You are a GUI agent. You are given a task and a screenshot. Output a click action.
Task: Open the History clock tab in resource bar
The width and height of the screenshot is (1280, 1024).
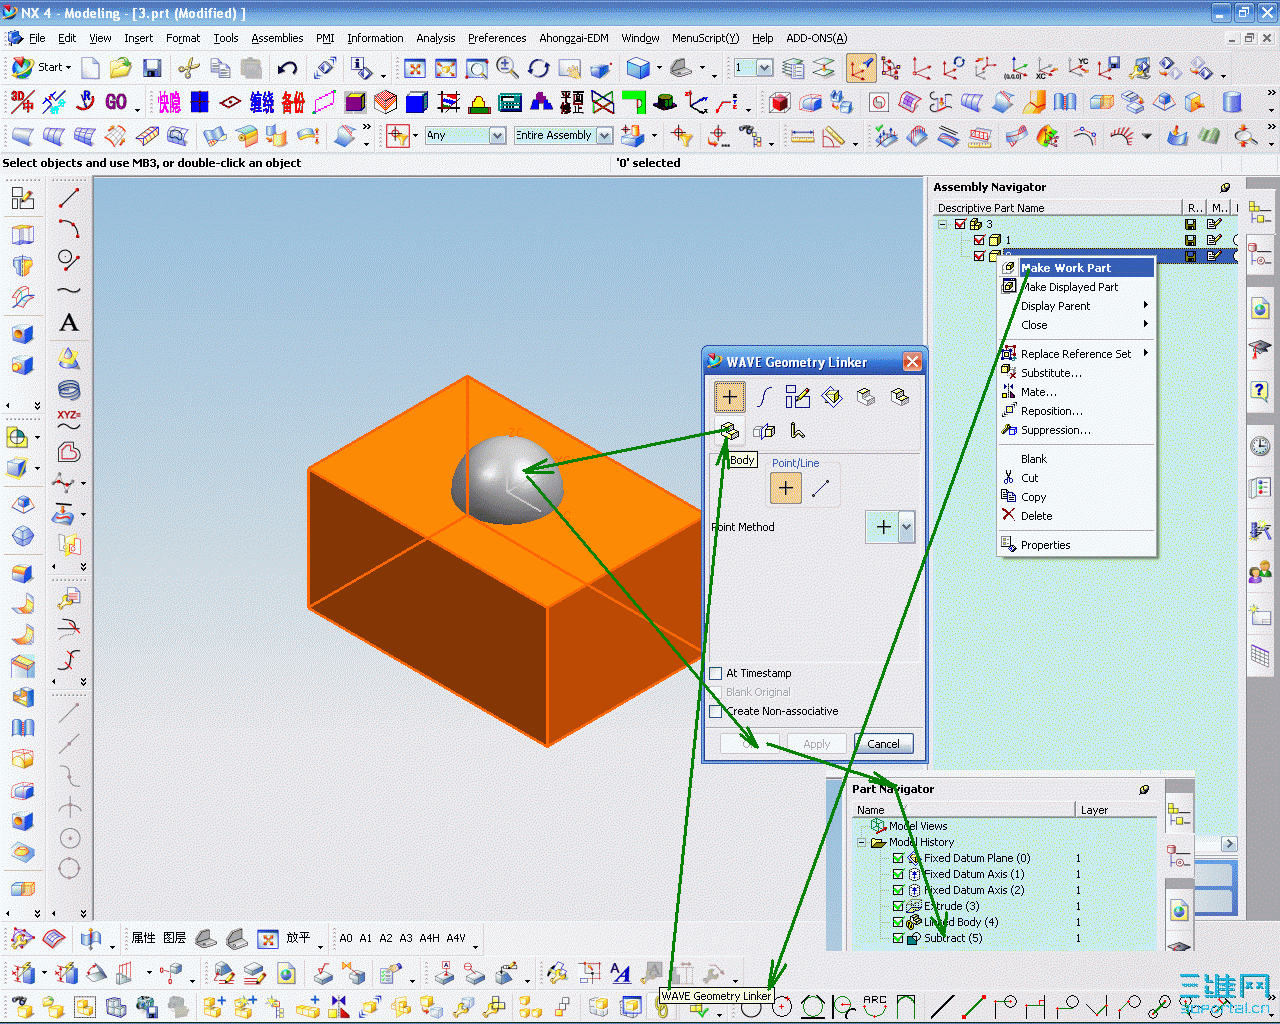[x=1260, y=445]
